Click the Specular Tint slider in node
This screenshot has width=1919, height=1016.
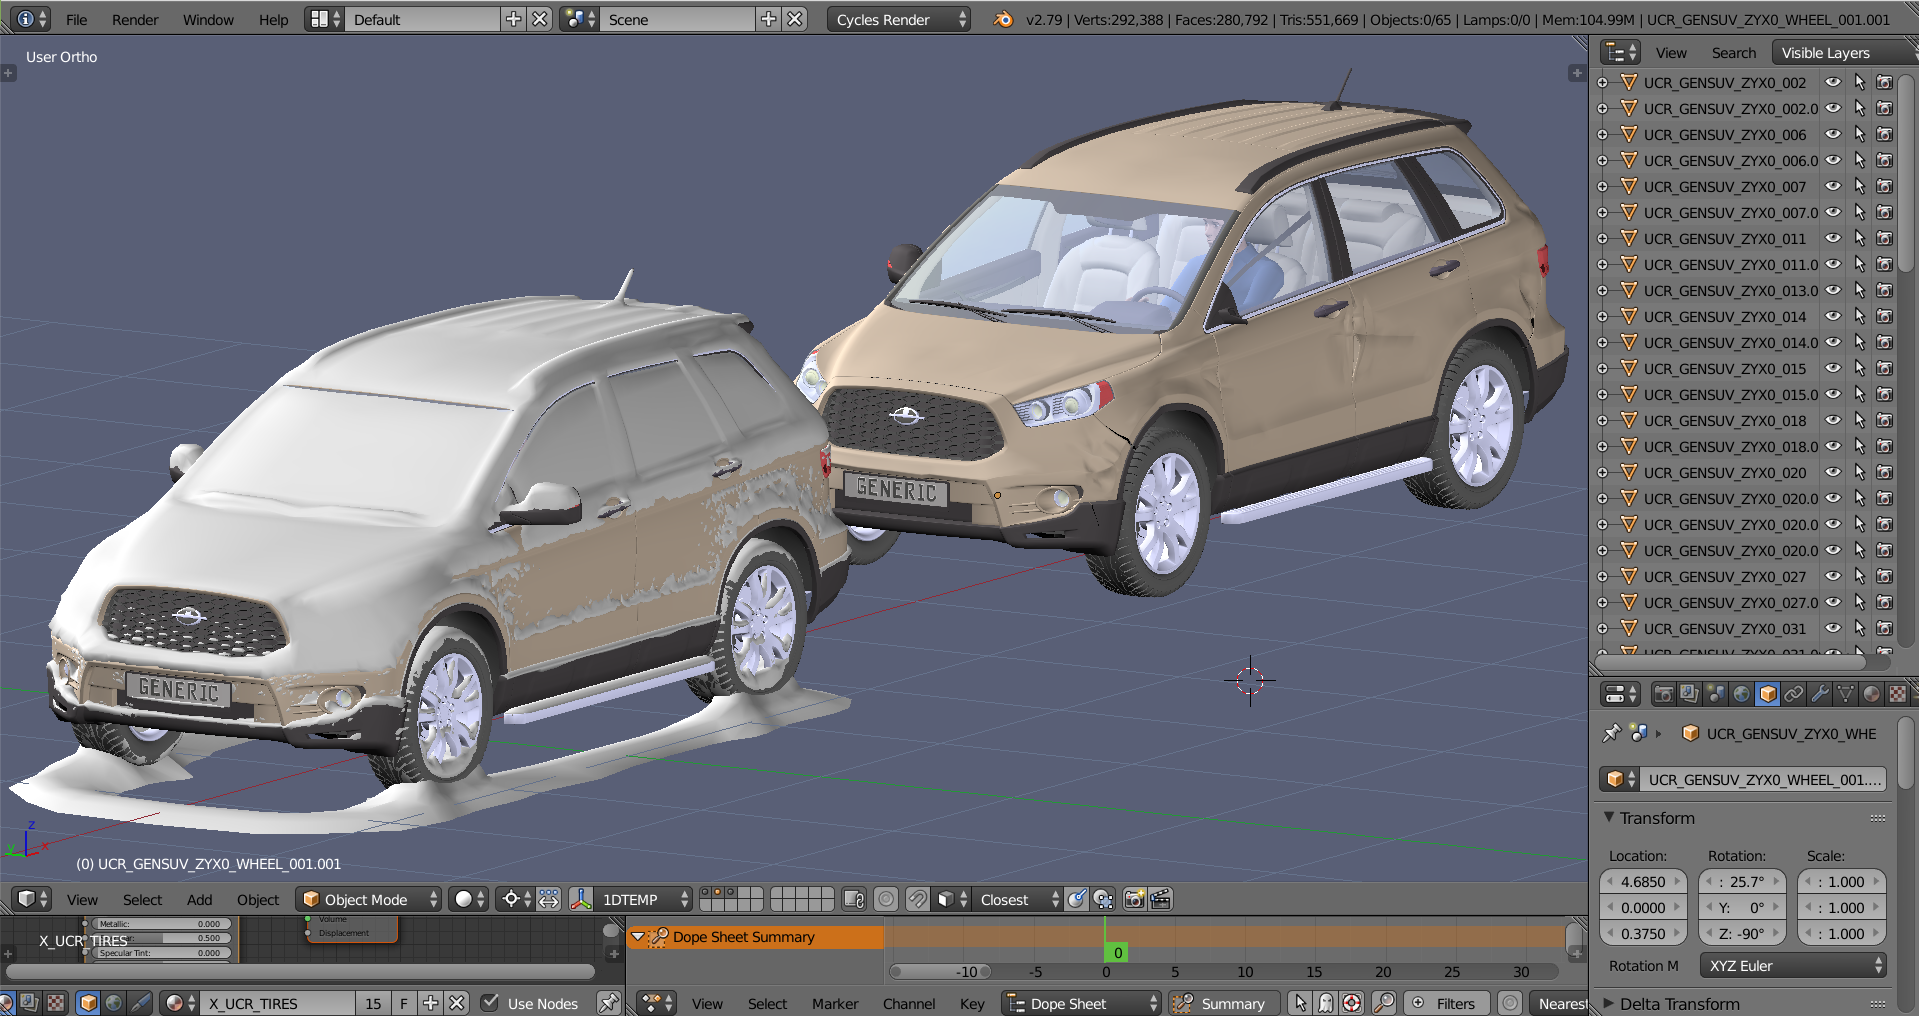(163, 953)
